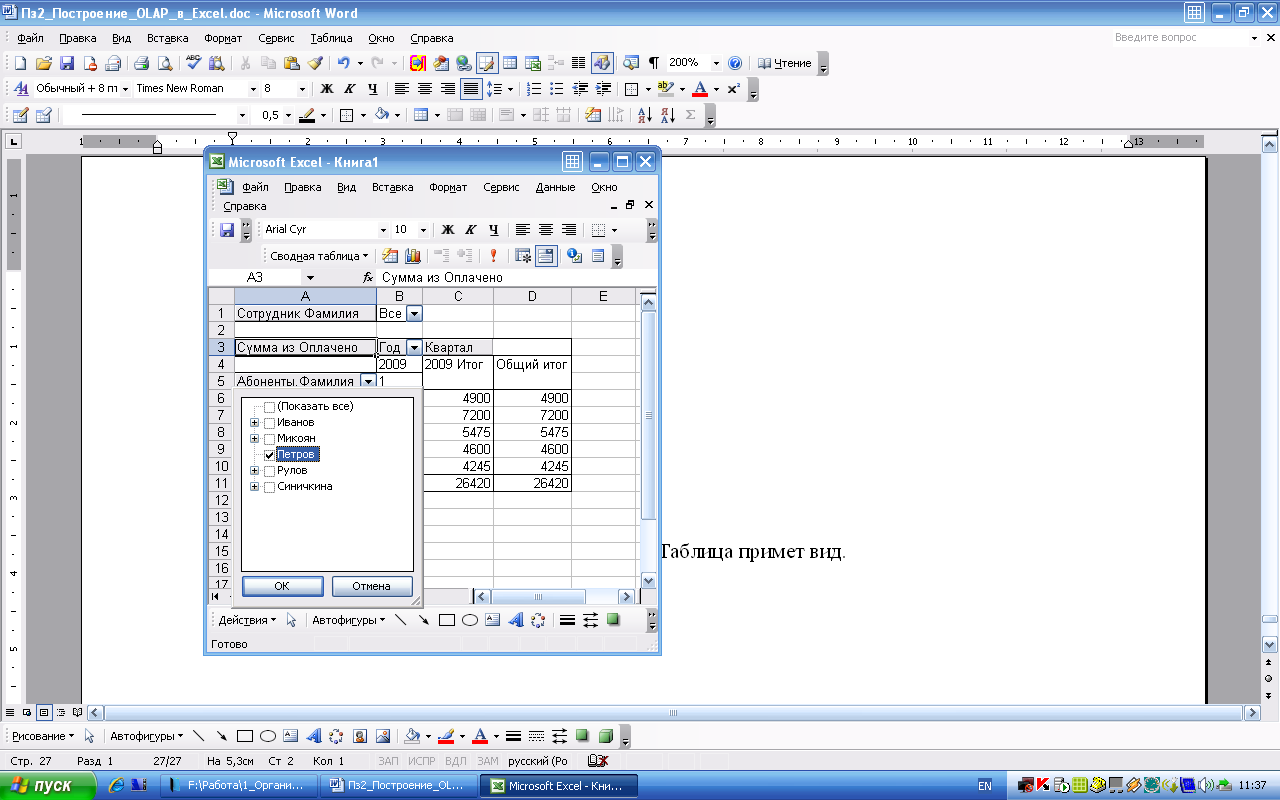Click the Excel PivotTable Chart Wizard icon
This screenshot has height=800, width=1280.
[412, 256]
